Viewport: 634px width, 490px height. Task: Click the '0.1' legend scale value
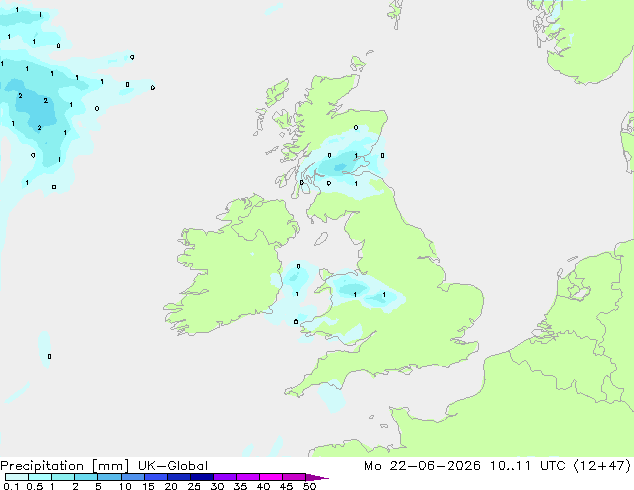[x=11, y=486]
